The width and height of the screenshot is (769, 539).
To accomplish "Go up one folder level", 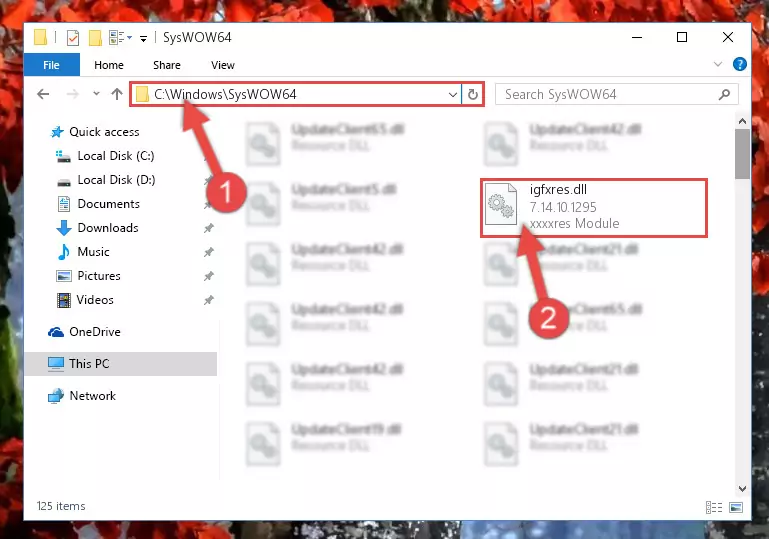I will (x=117, y=94).
